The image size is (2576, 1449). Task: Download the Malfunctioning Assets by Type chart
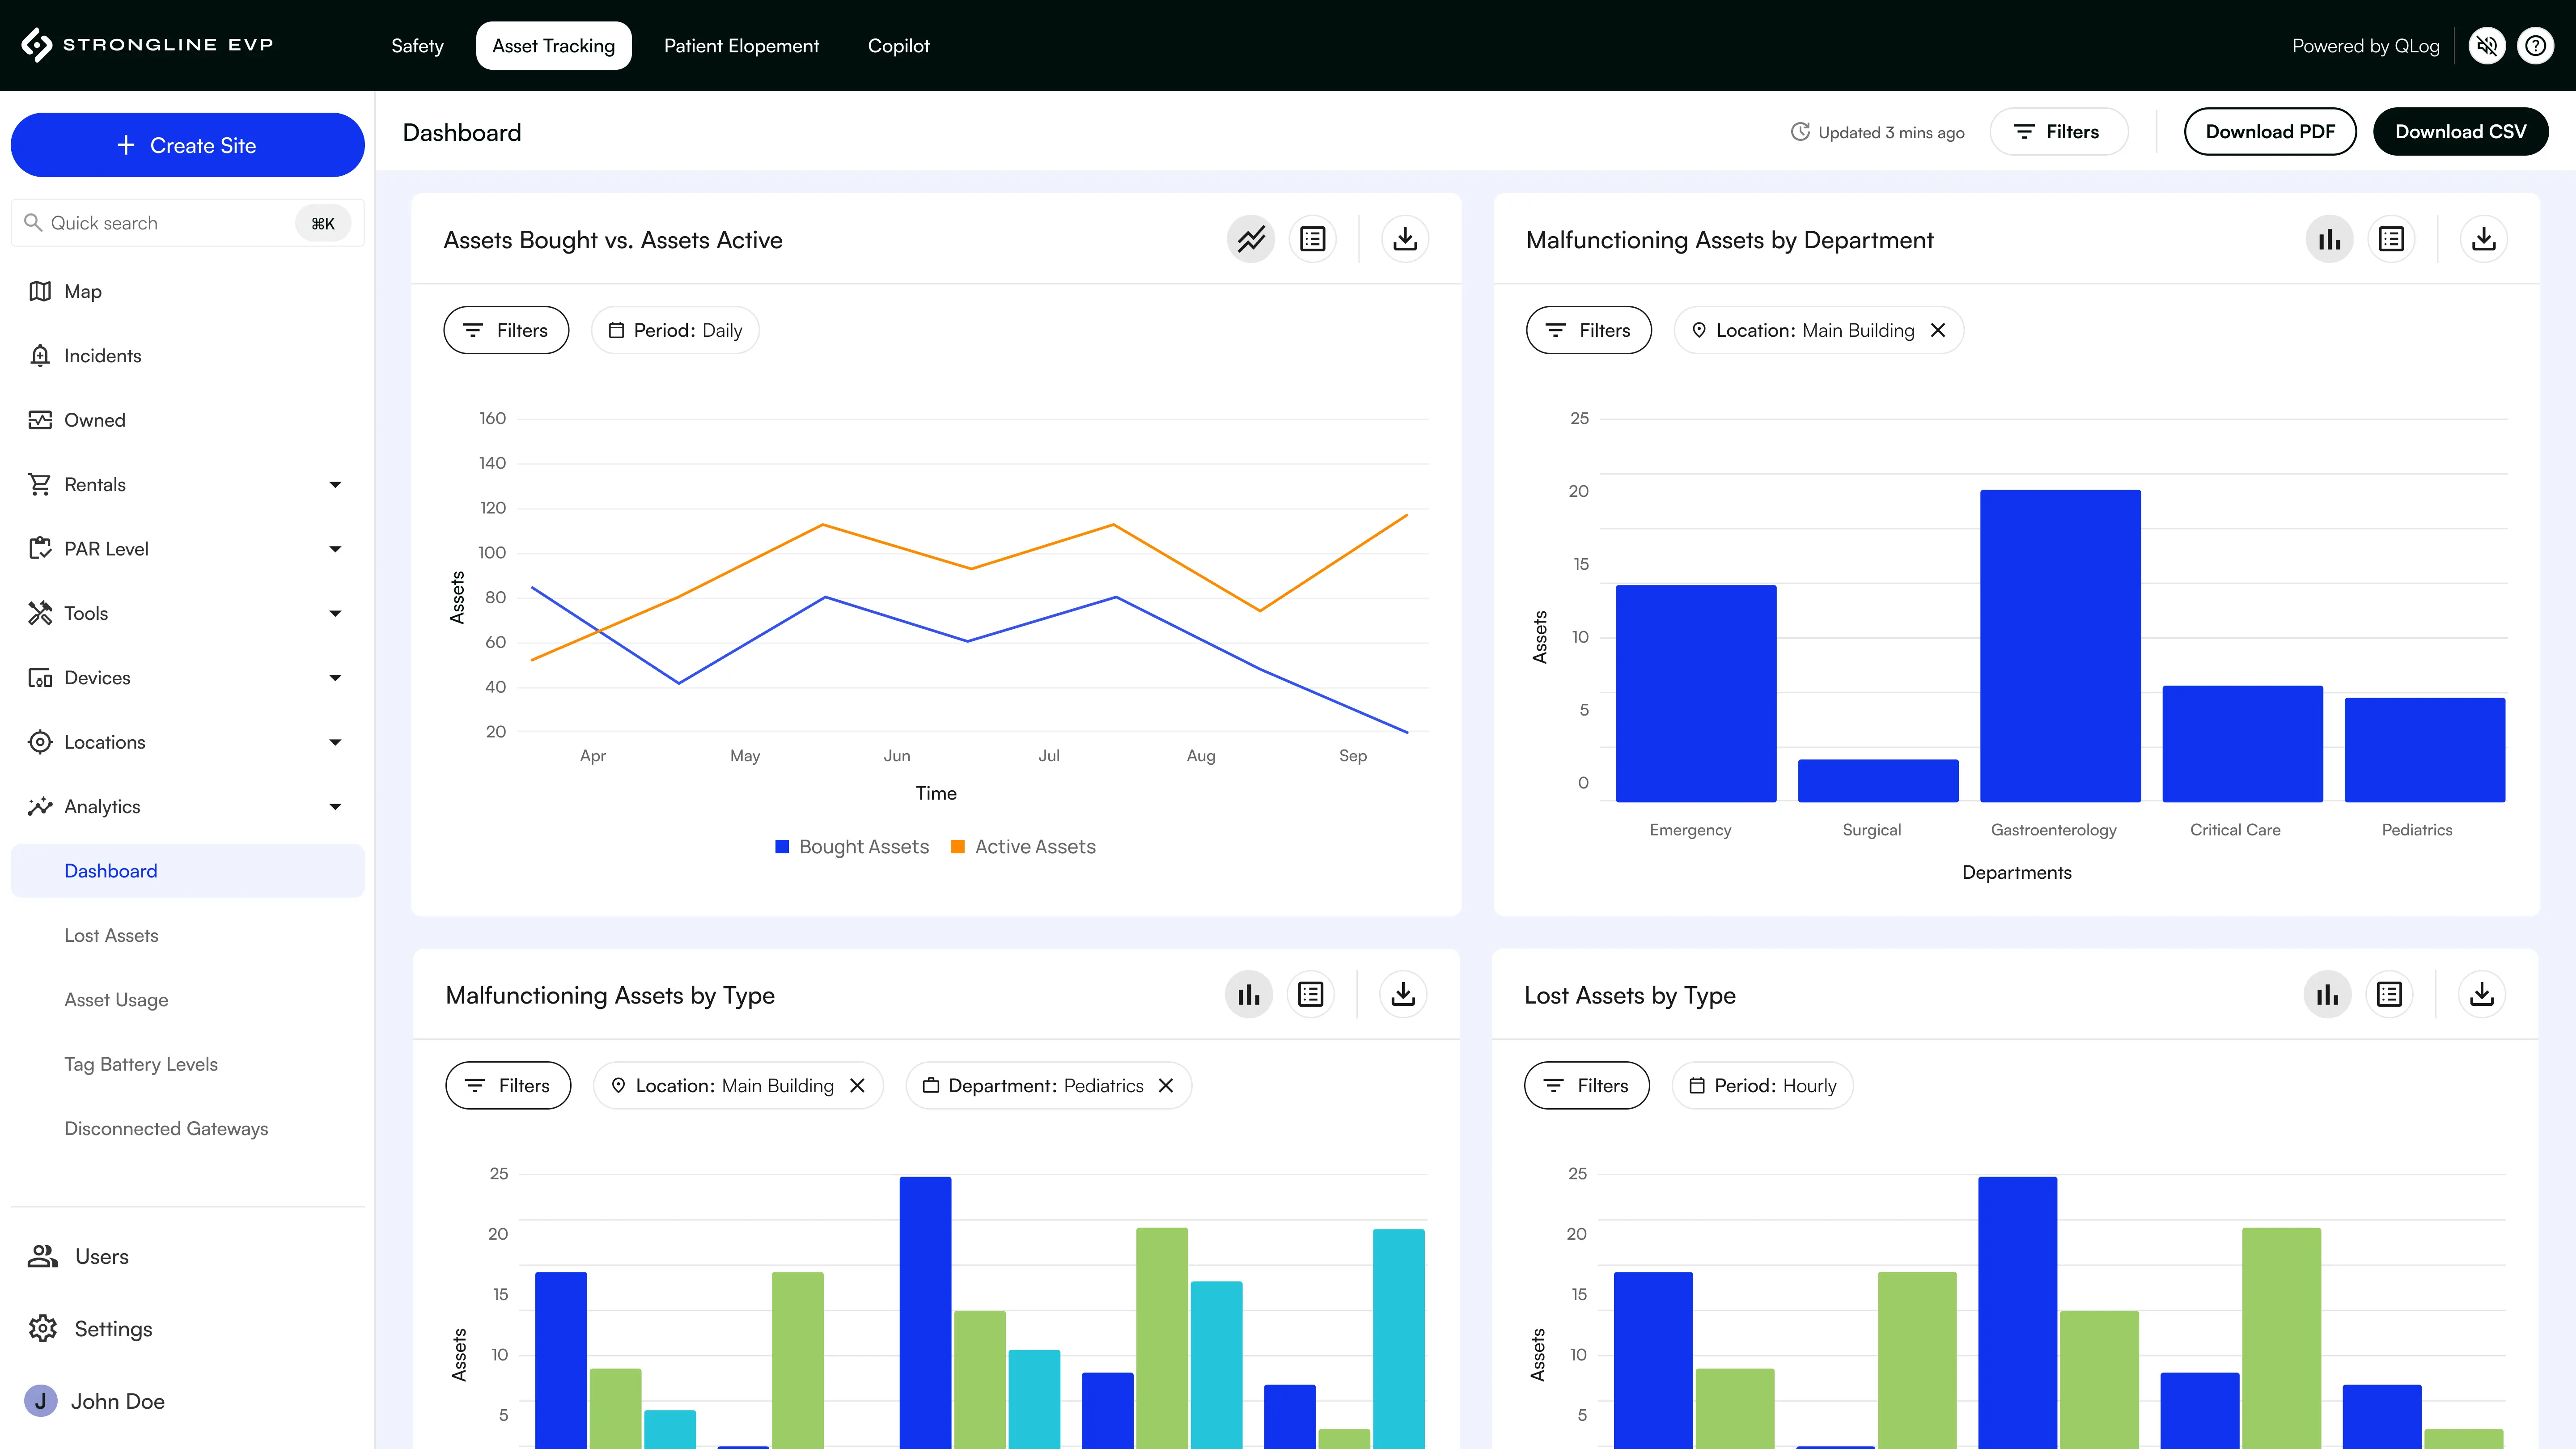tap(1403, 995)
